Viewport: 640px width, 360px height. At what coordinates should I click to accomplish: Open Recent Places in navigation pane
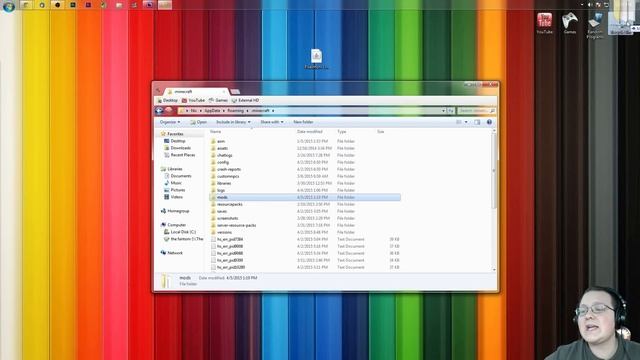(x=180, y=155)
